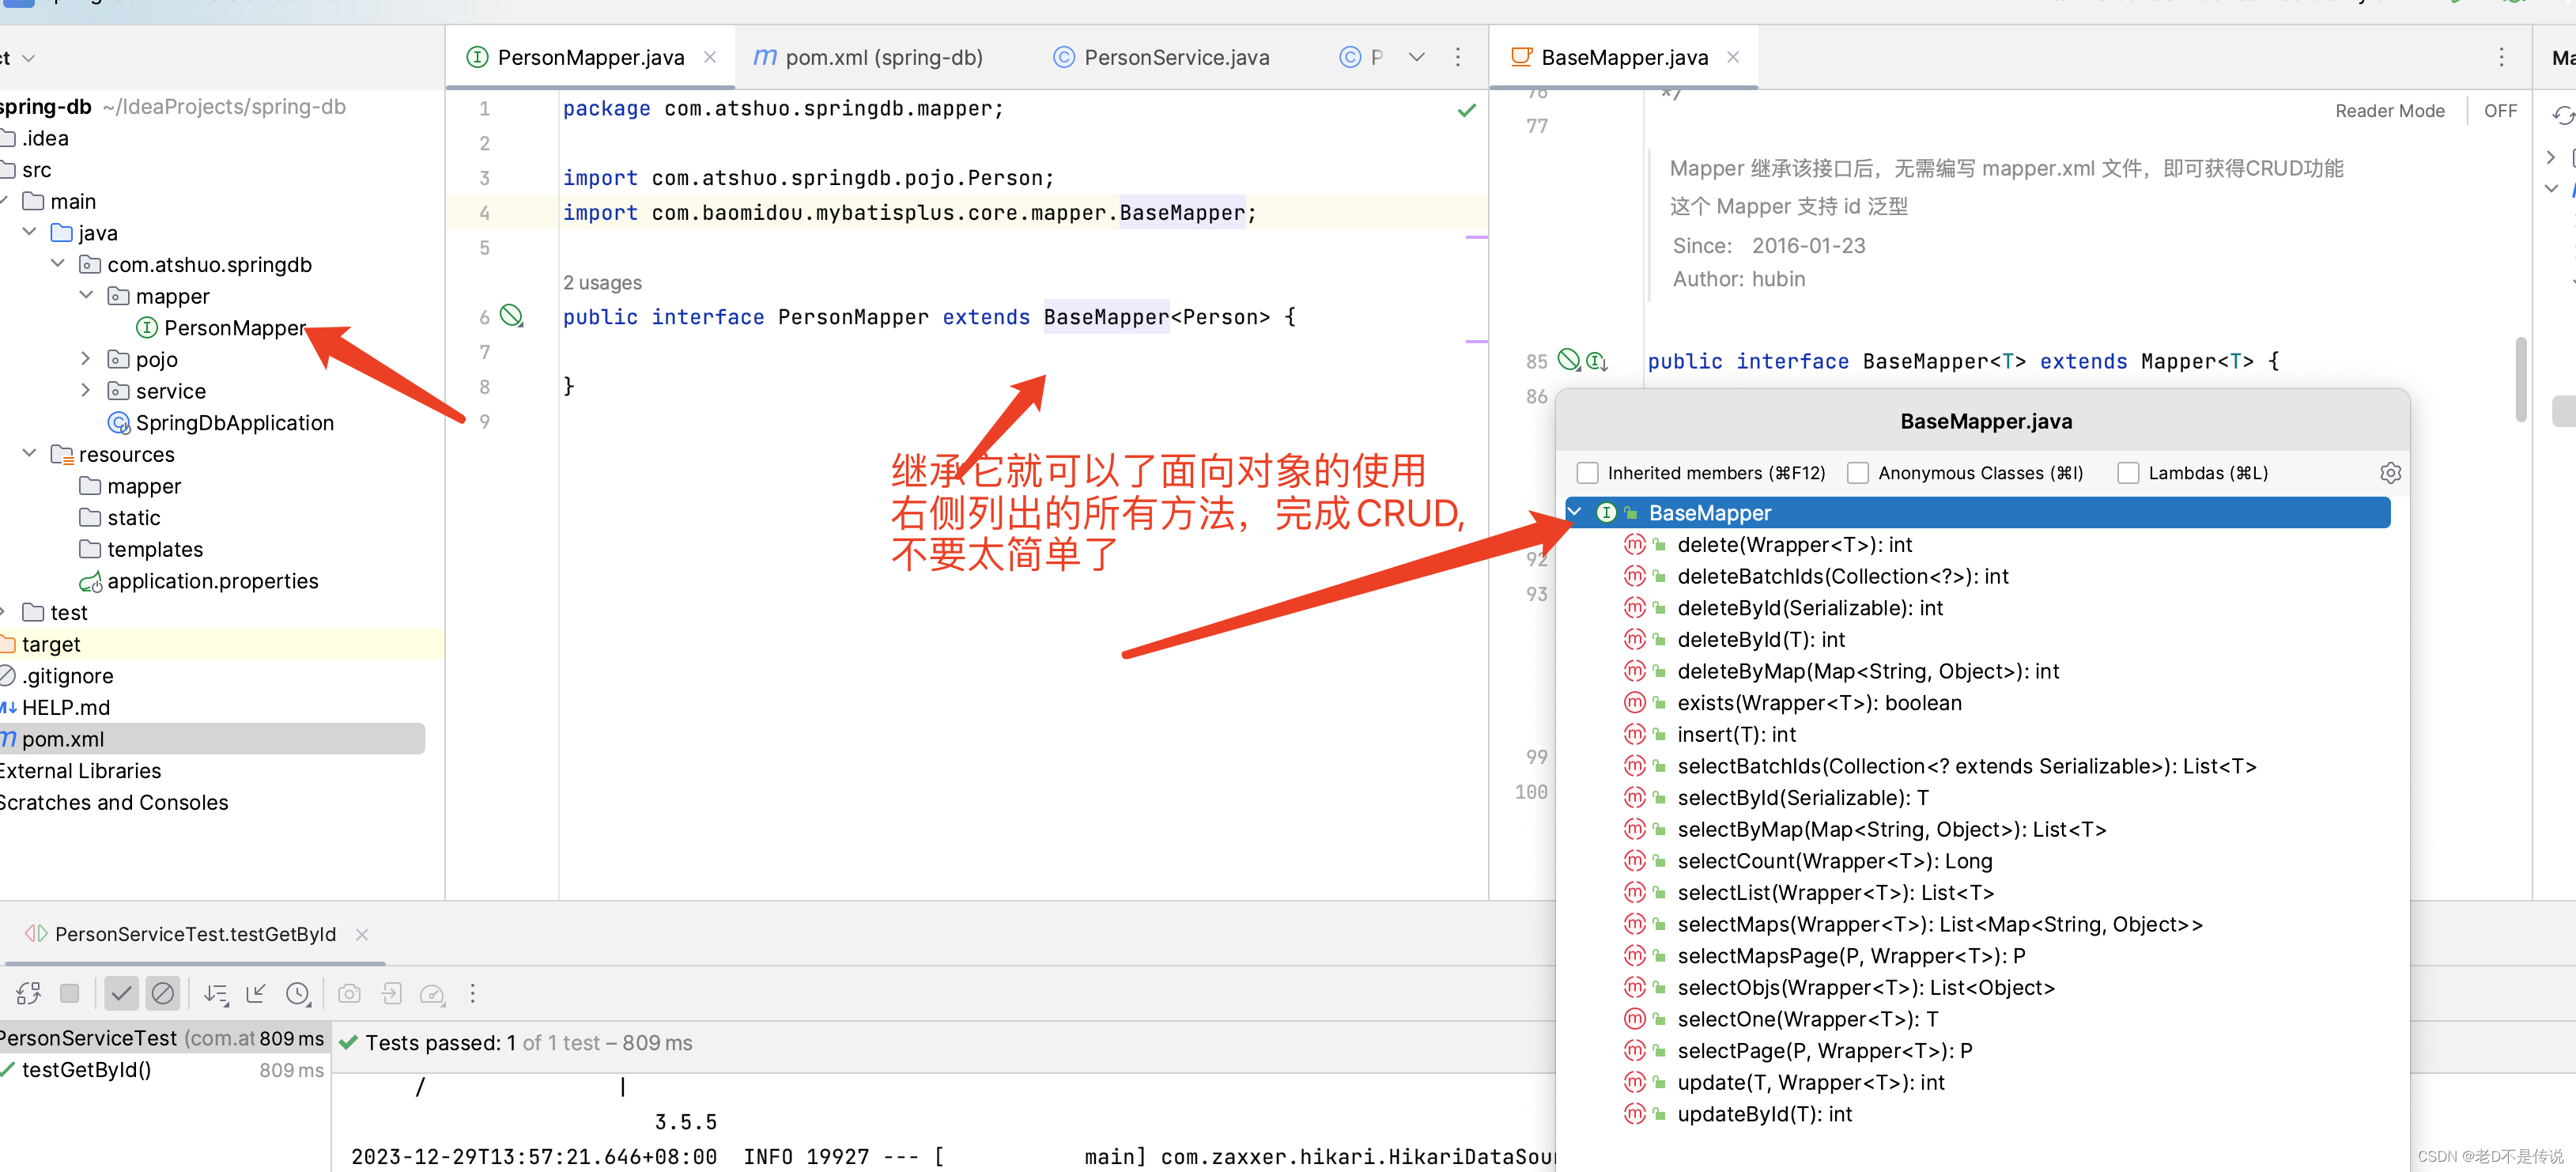Open more options menu in run toolbar
The width and height of the screenshot is (2576, 1172).
473,993
